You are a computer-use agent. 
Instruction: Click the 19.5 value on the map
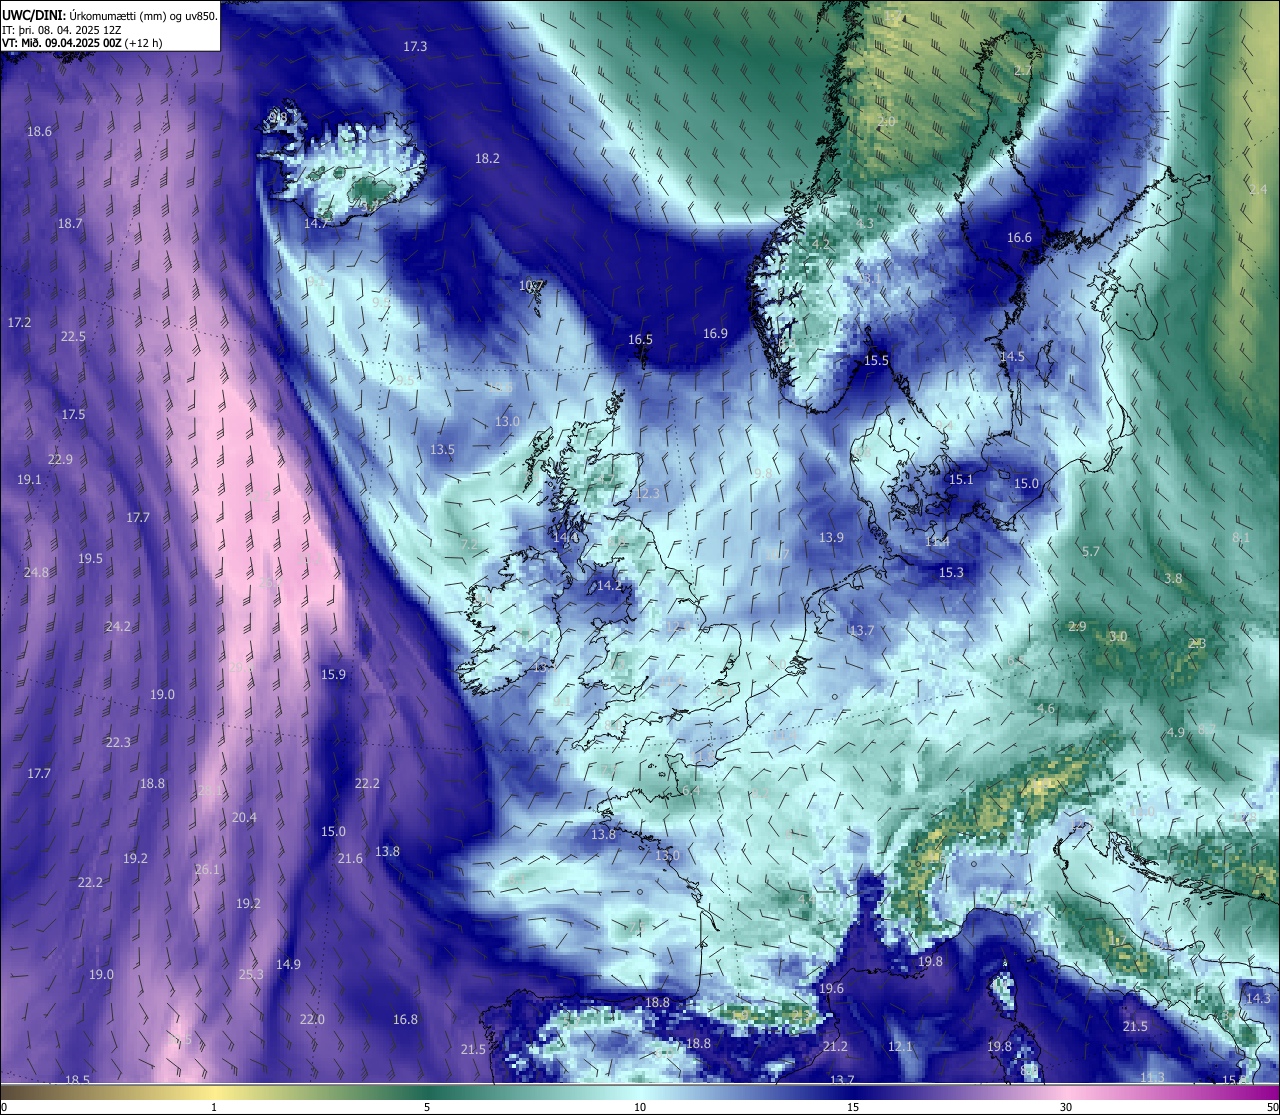pyautogui.click(x=90, y=558)
